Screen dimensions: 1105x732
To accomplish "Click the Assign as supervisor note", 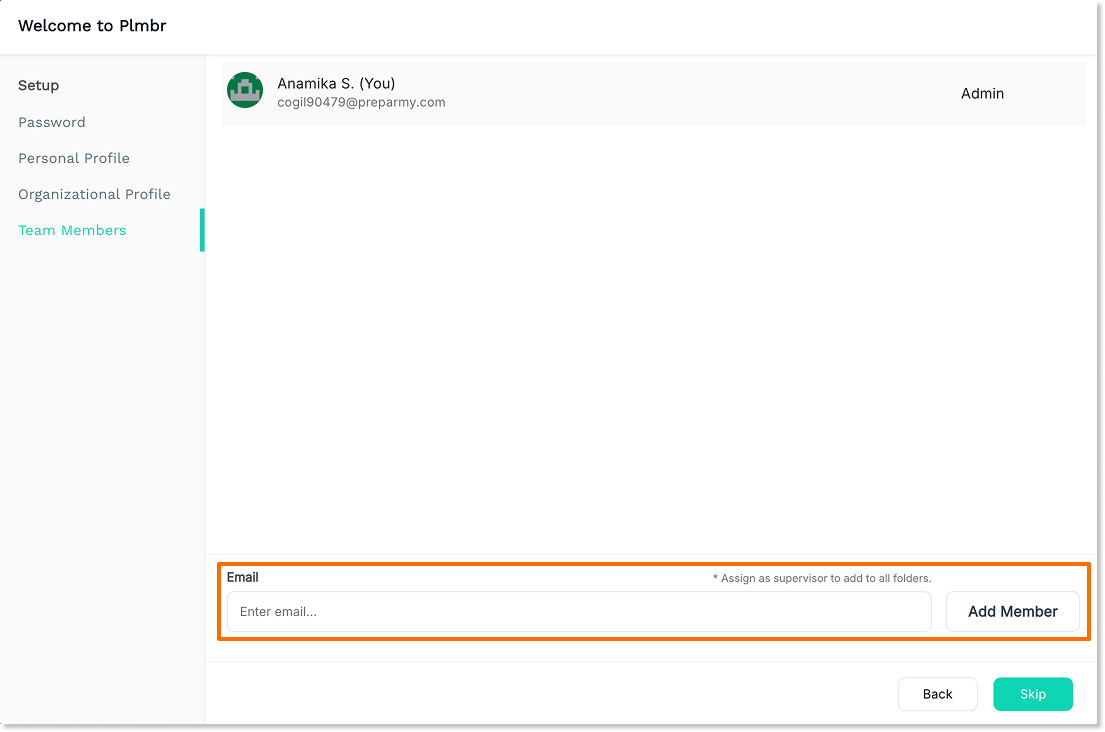I will coord(822,578).
